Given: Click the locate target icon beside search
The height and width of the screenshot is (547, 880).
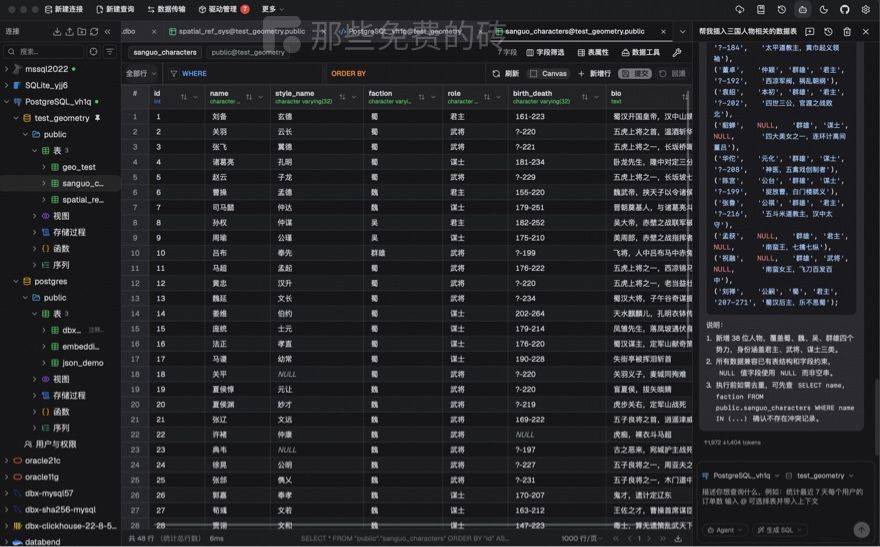Looking at the screenshot, I should click(93, 52).
